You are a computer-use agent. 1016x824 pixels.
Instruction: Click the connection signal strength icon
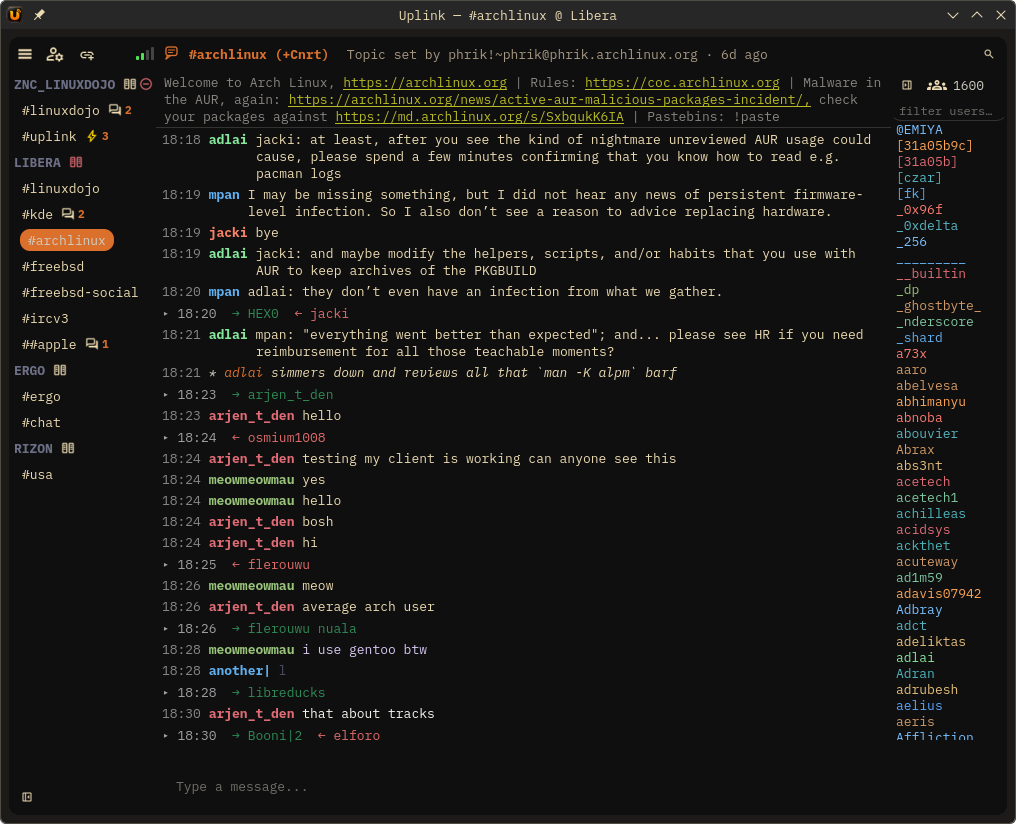click(144, 54)
